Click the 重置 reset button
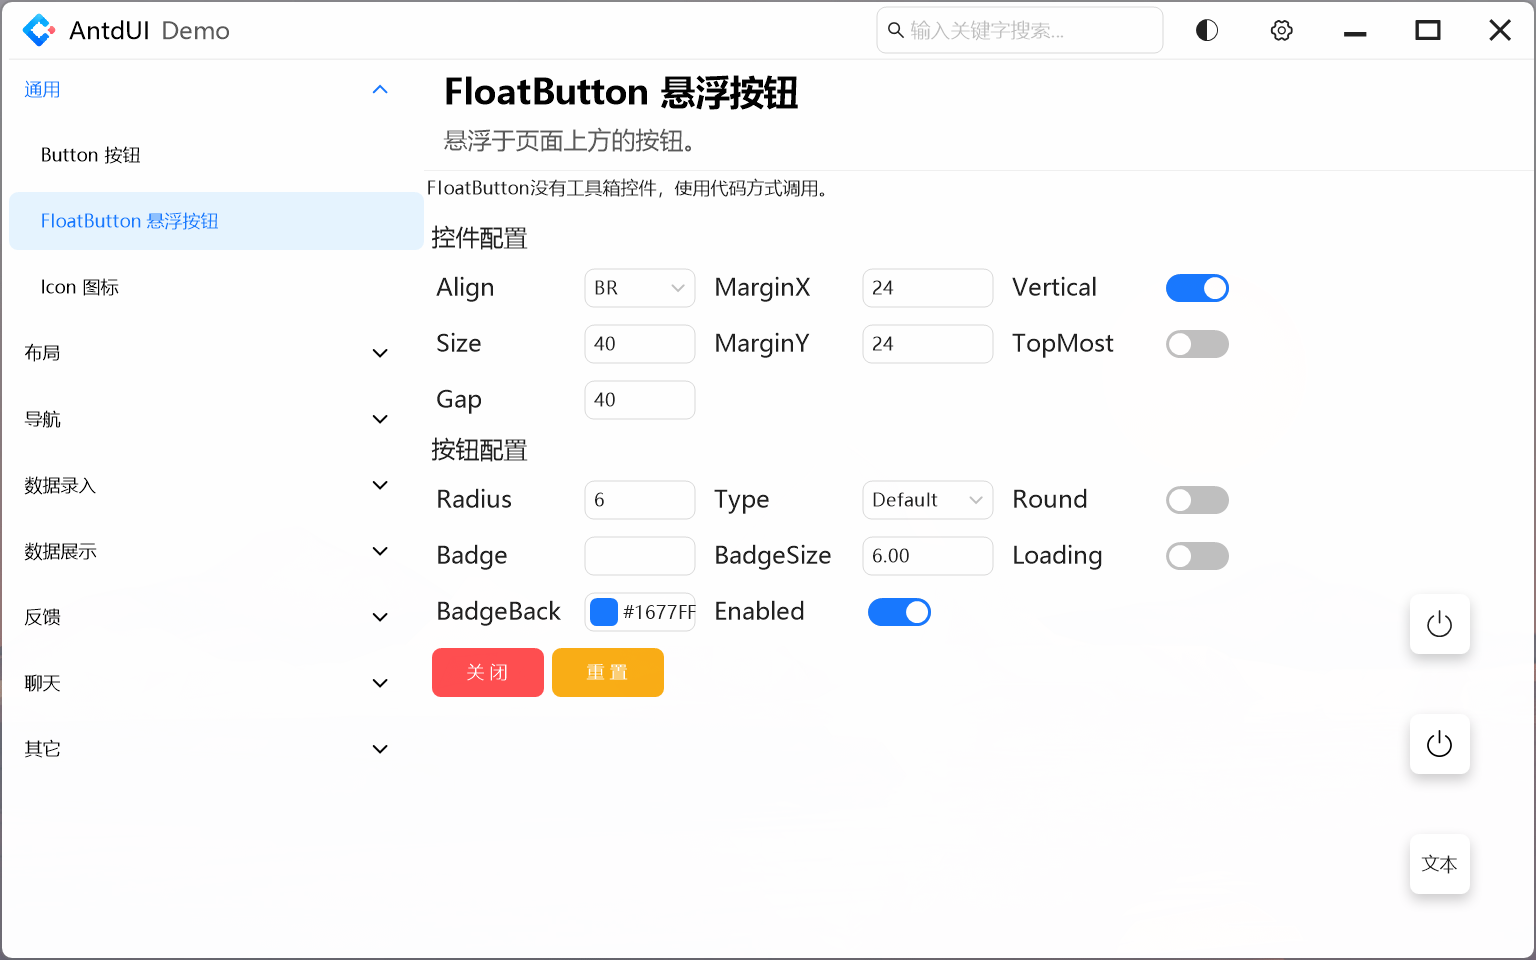This screenshot has width=1536, height=960. pos(607,672)
